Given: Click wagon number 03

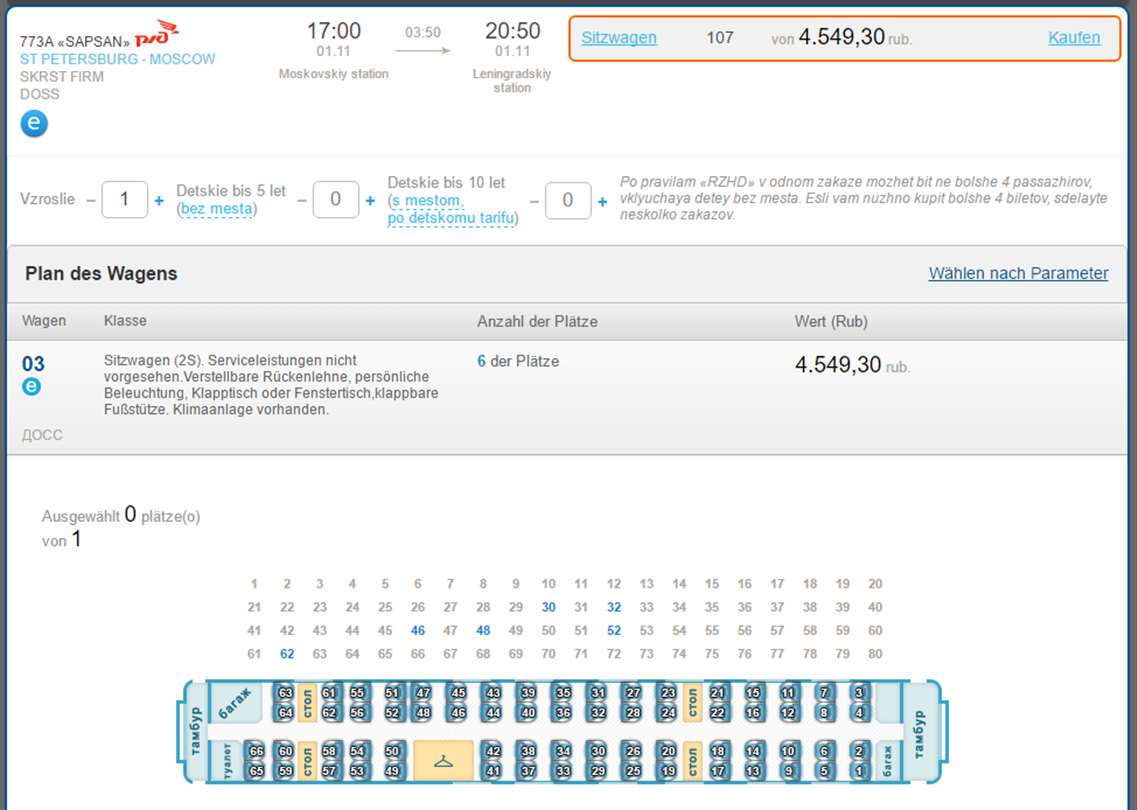Looking at the screenshot, I should coord(33,363).
